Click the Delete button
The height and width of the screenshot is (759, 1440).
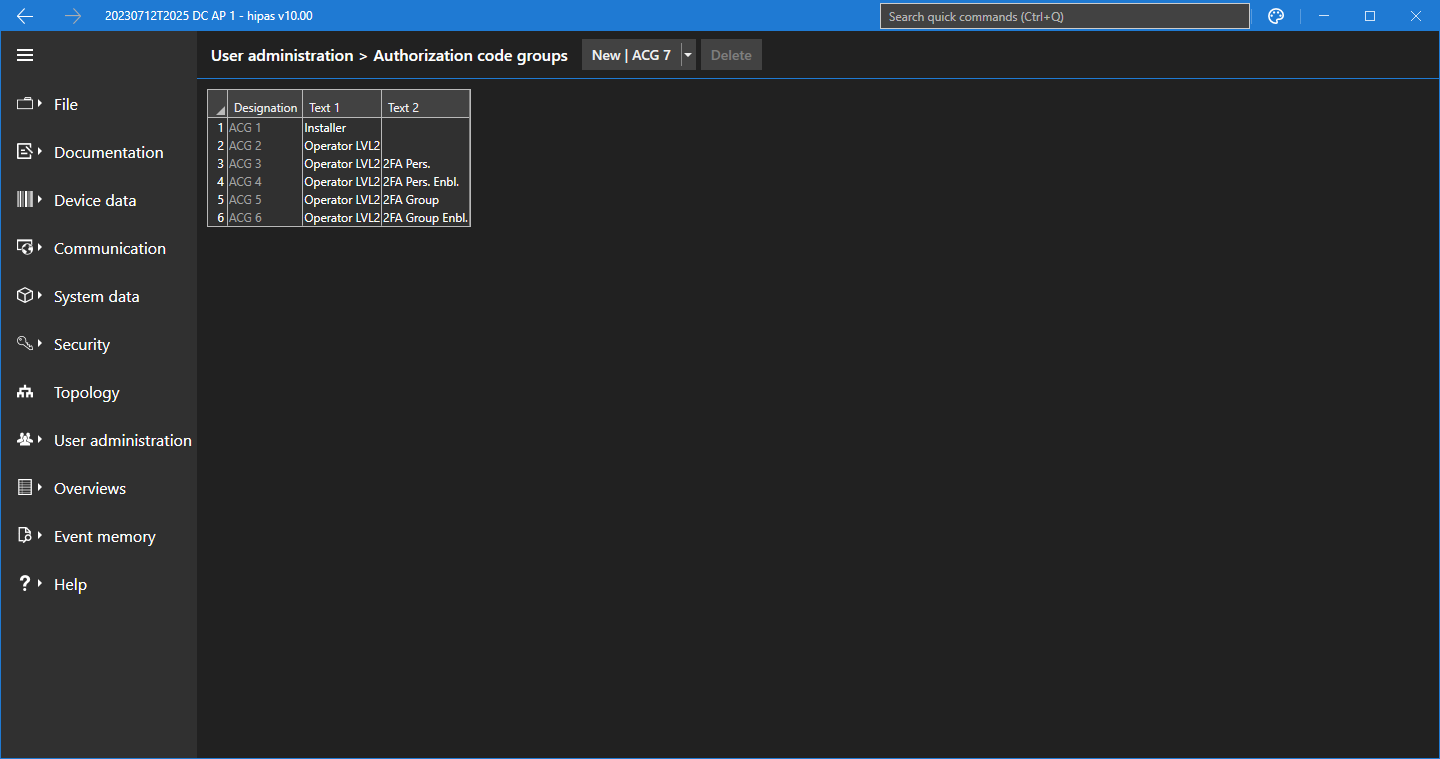pos(731,55)
